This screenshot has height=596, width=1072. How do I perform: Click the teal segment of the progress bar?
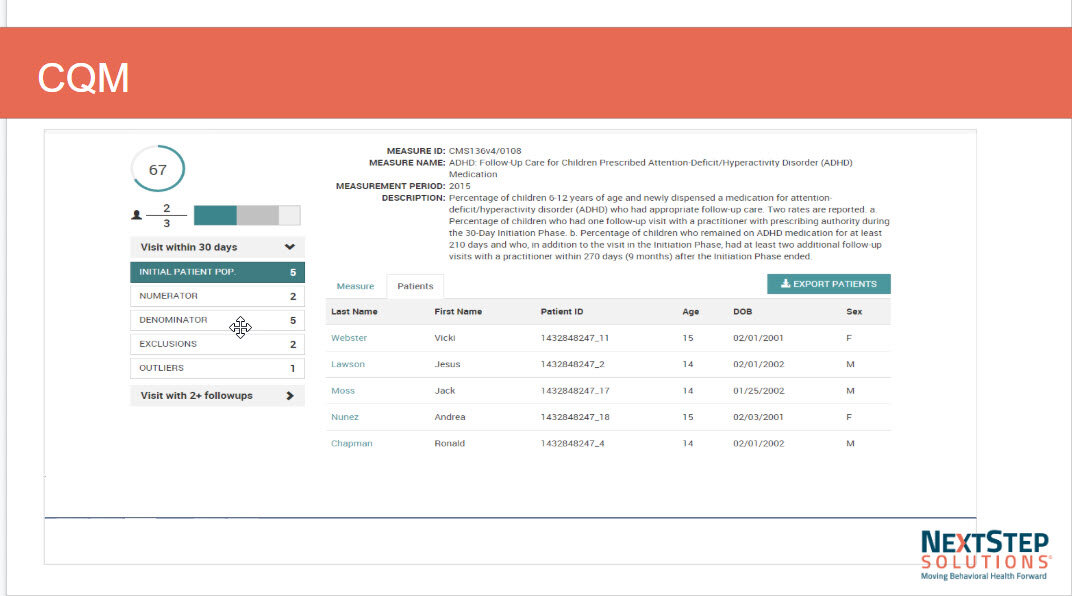(215, 215)
